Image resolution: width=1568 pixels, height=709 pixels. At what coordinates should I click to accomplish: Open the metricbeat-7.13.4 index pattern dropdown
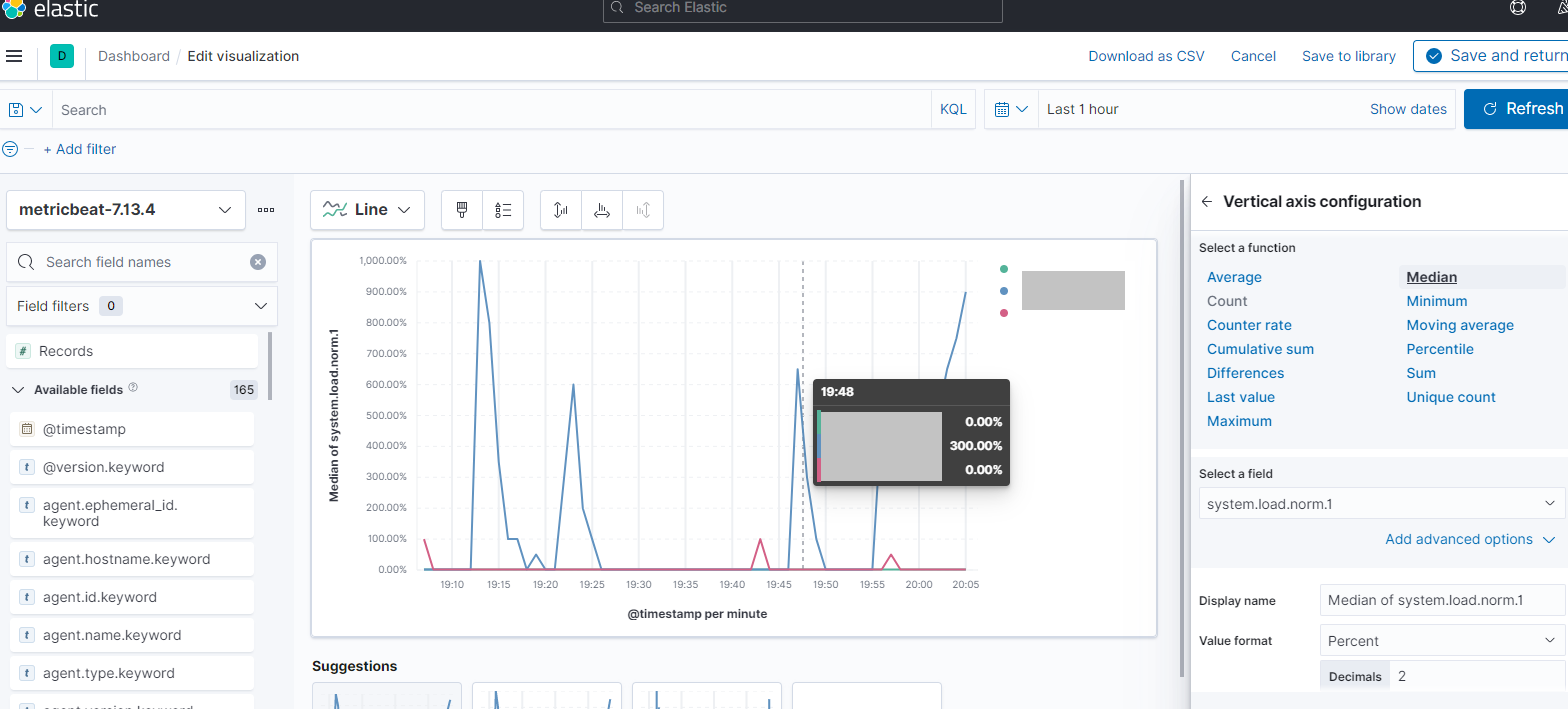[126, 210]
